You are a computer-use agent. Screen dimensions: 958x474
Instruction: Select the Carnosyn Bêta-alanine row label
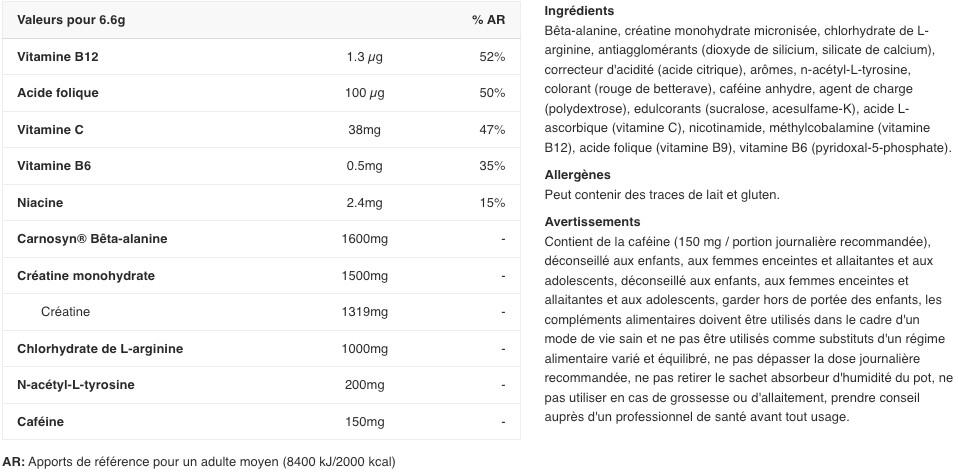pyautogui.click(x=92, y=239)
